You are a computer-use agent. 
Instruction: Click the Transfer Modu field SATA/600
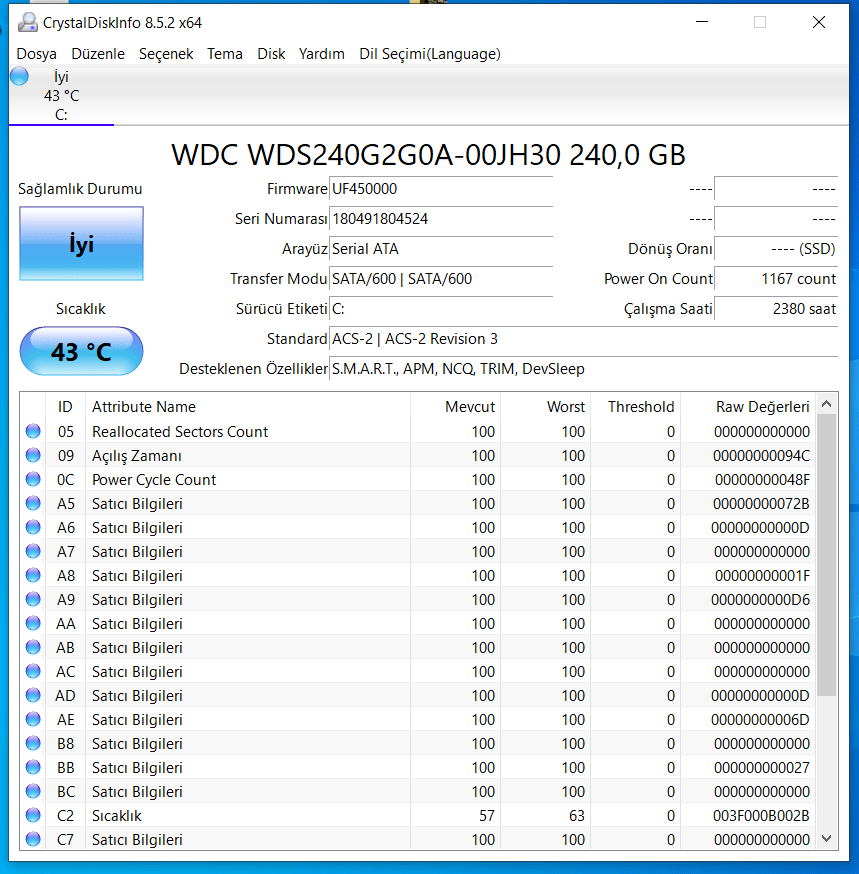point(440,279)
